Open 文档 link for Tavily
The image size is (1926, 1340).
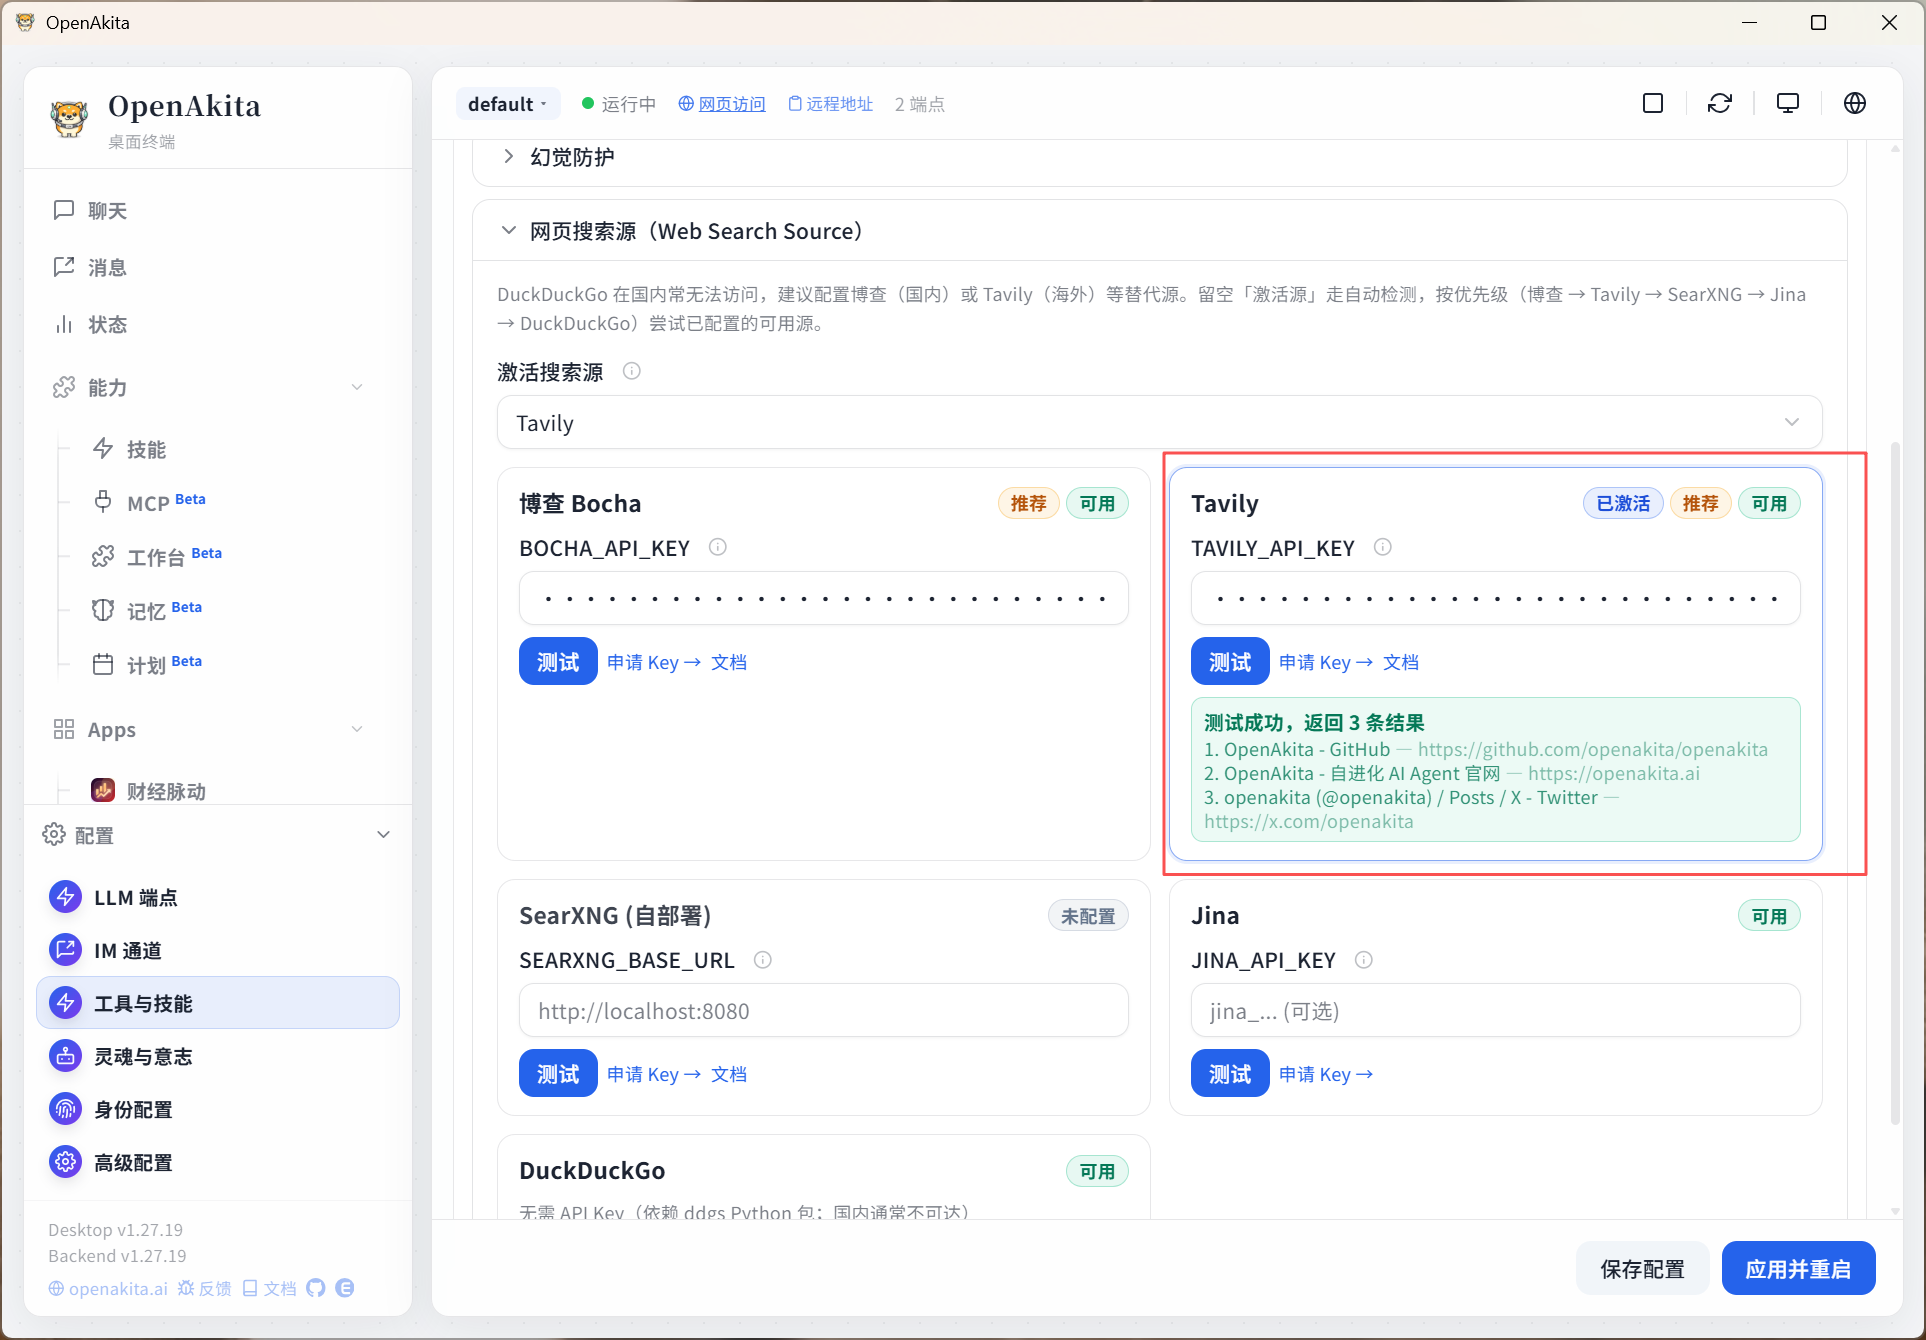click(x=1401, y=662)
